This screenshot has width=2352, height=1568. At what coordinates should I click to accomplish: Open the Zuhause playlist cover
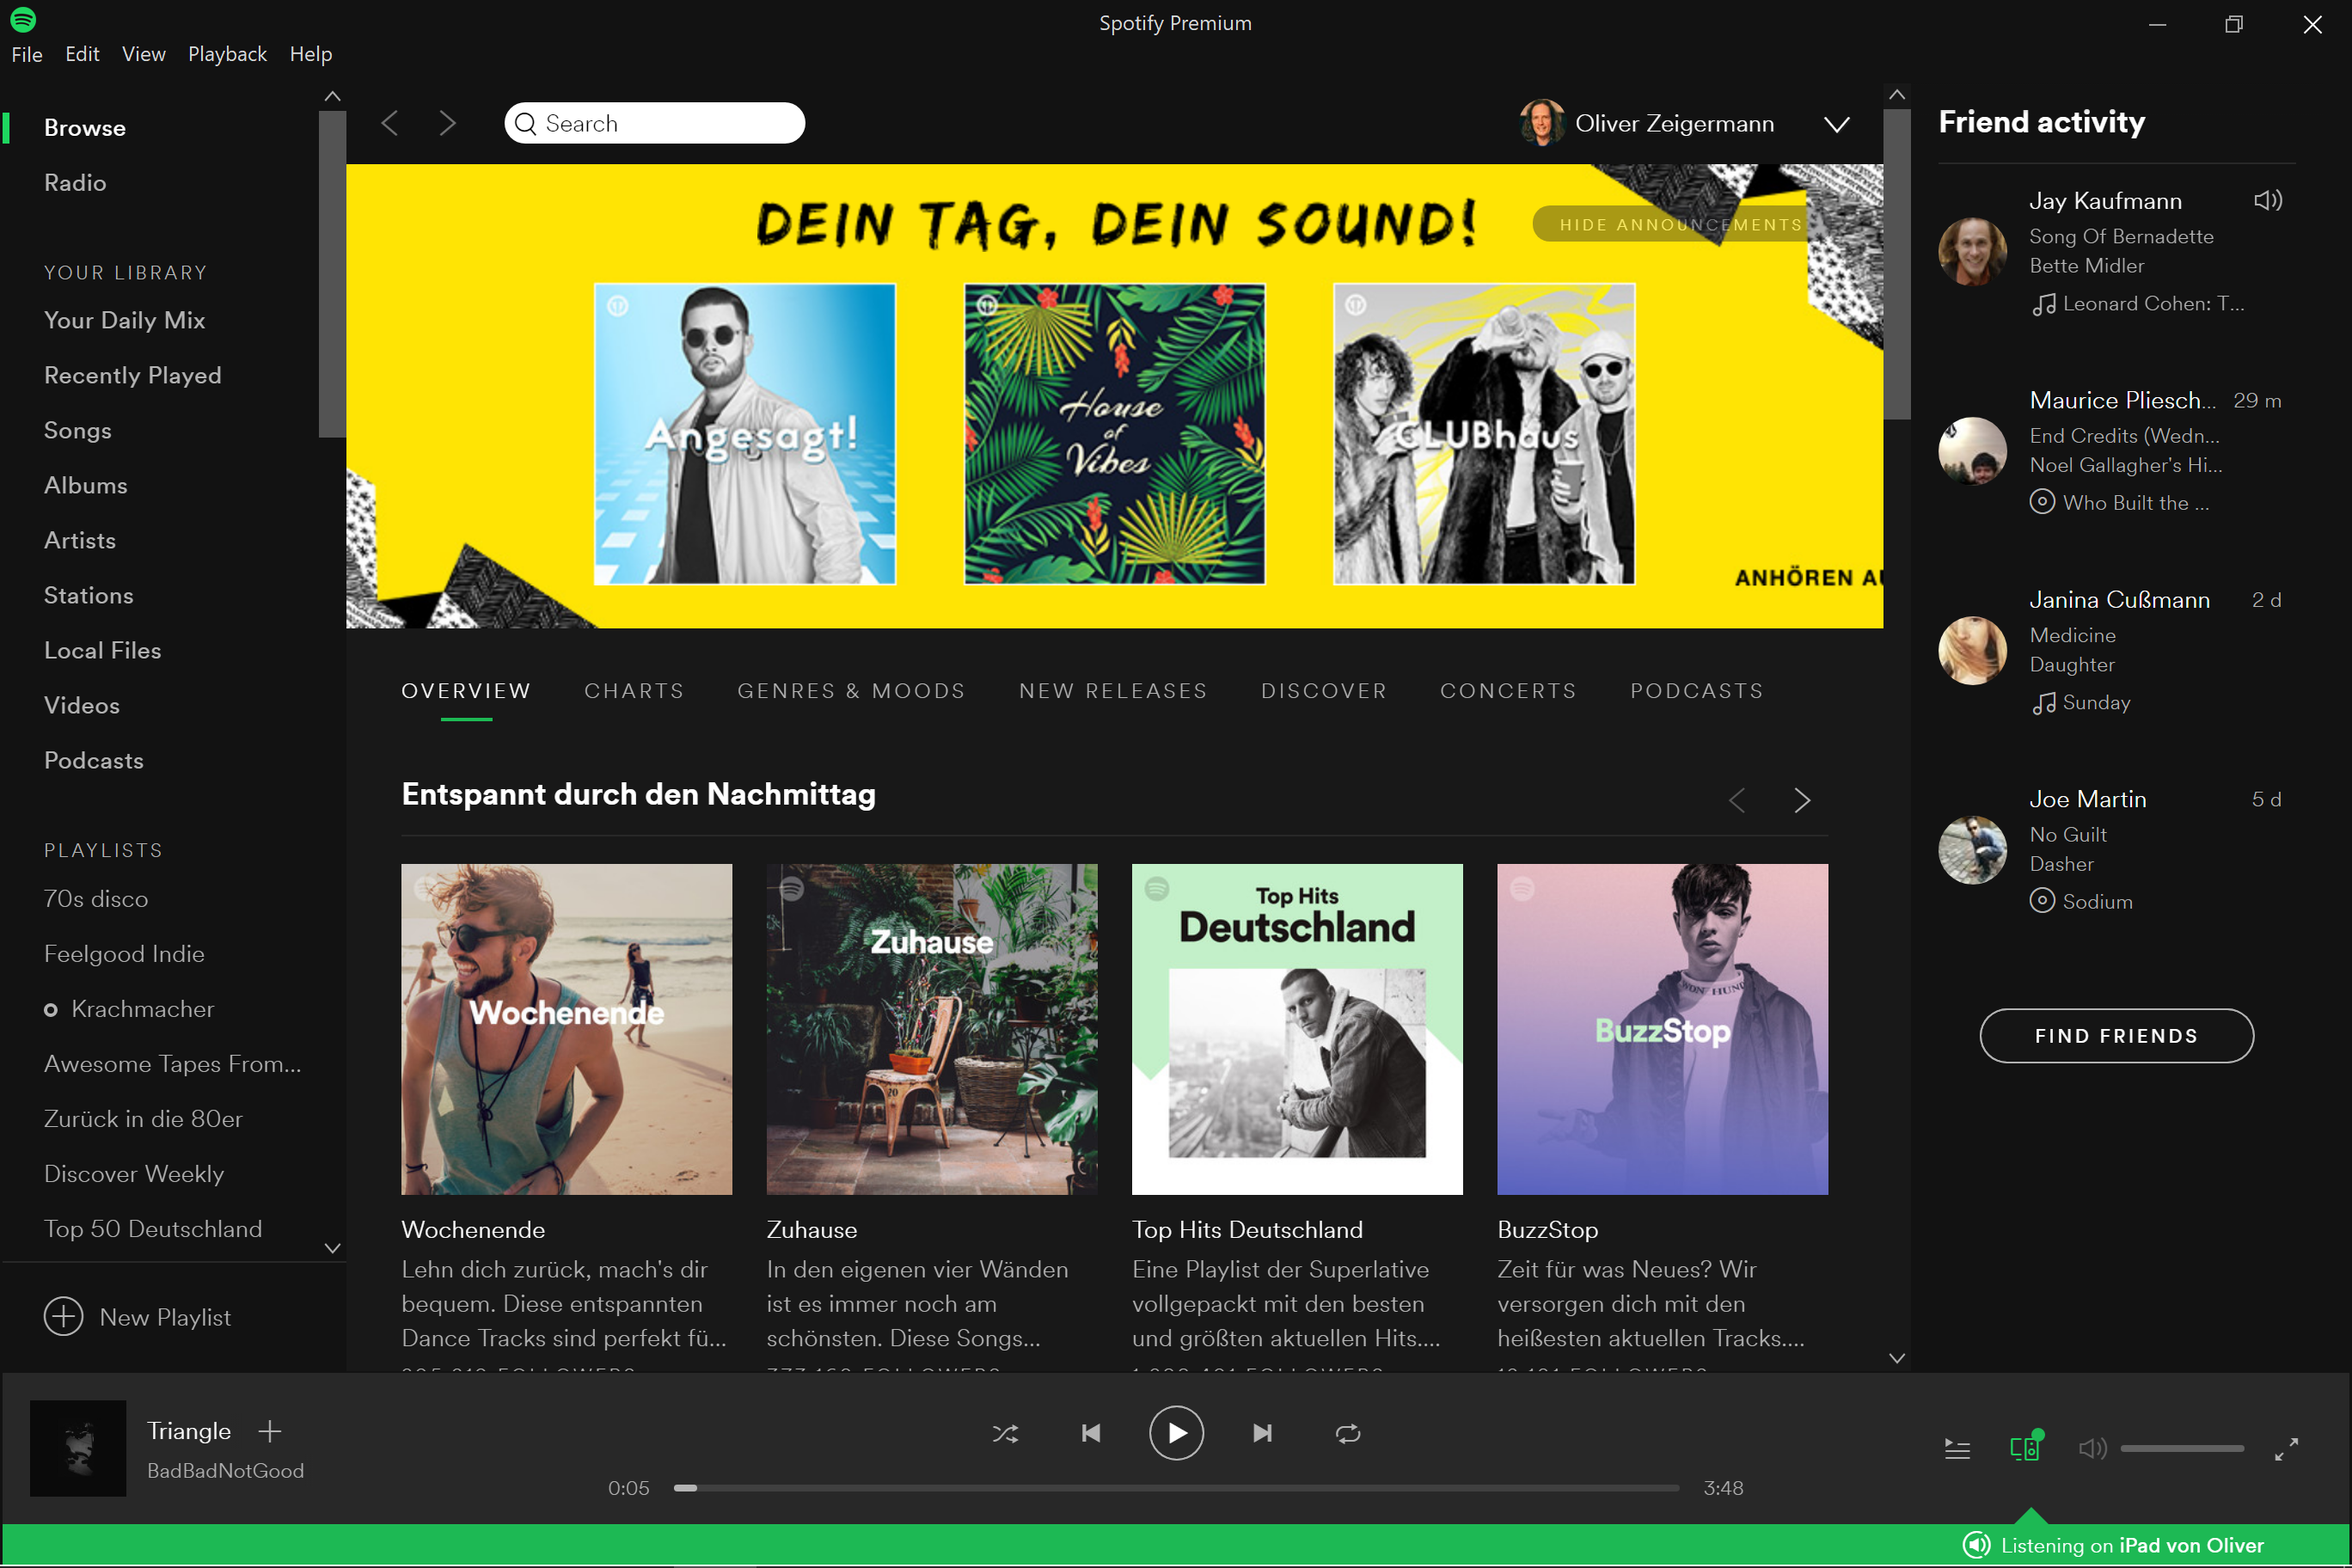(x=931, y=1029)
